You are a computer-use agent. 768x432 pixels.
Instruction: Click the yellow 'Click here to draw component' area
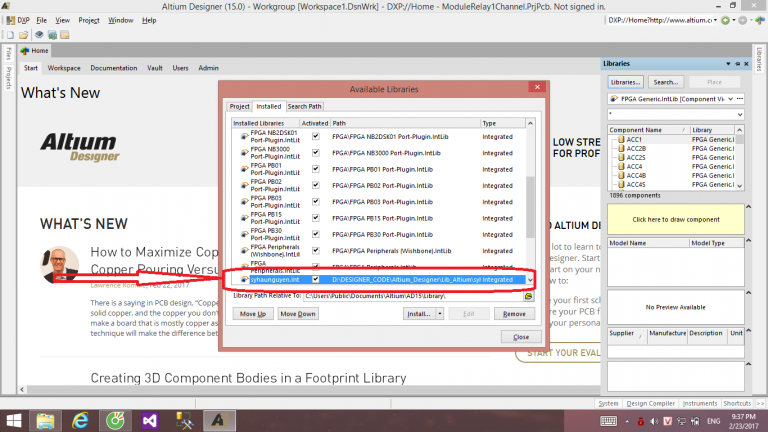click(x=676, y=219)
